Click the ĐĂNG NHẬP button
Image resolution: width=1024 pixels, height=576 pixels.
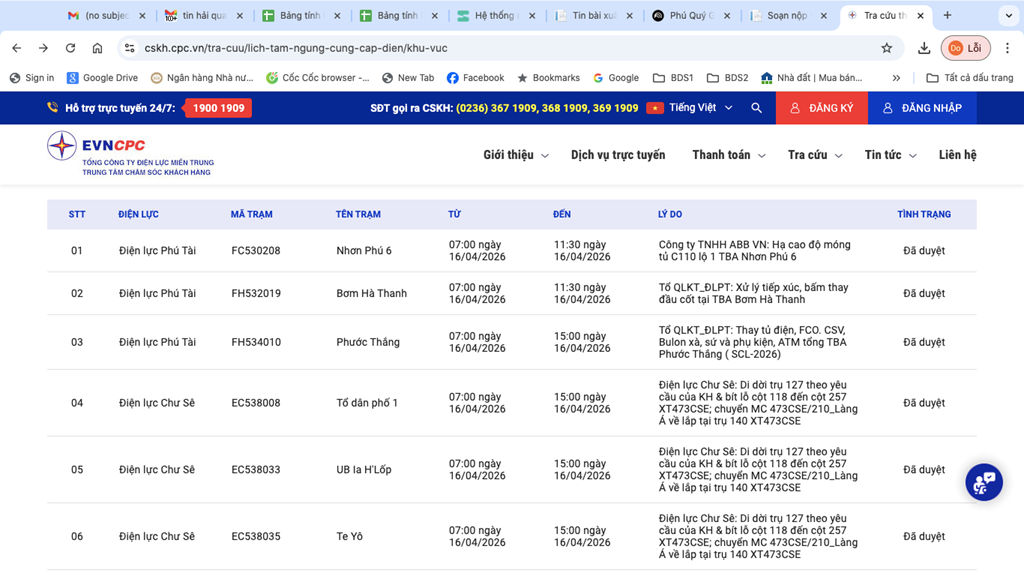pyautogui.click(x=921, y=108)
